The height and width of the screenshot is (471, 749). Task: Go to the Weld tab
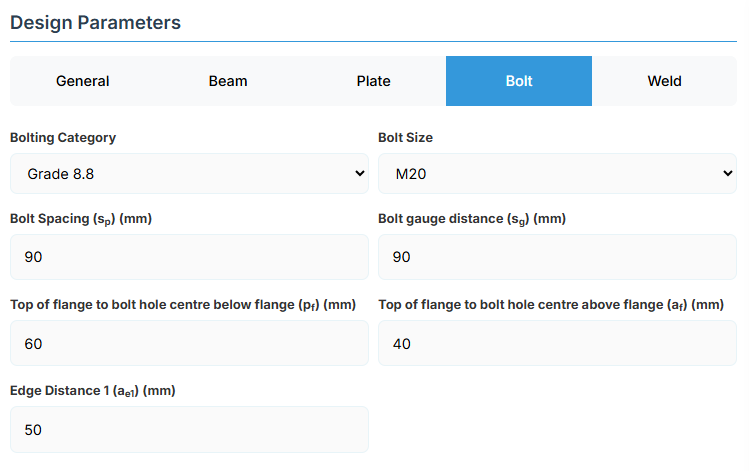coord(664,81)
